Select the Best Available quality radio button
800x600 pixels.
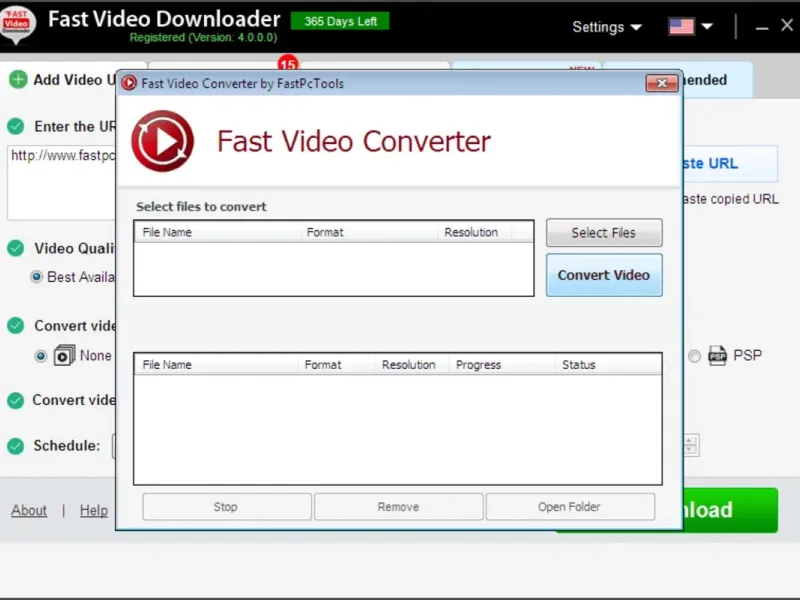tap(36, 277)
